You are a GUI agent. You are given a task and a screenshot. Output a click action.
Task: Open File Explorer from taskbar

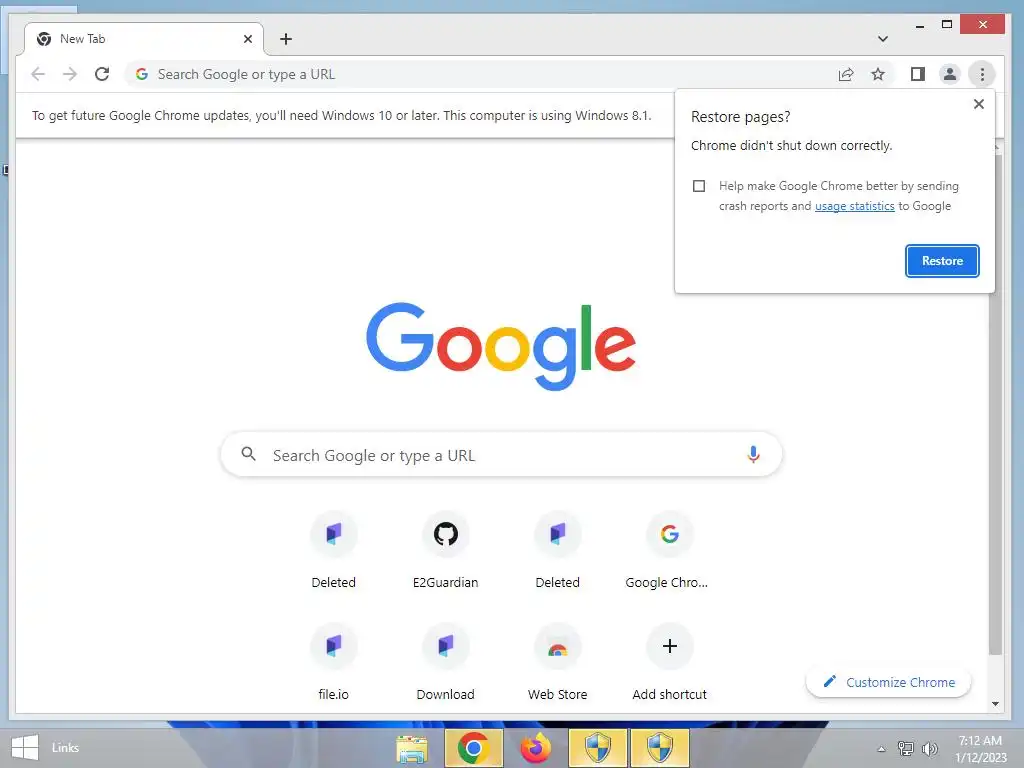tap(411, 748)
